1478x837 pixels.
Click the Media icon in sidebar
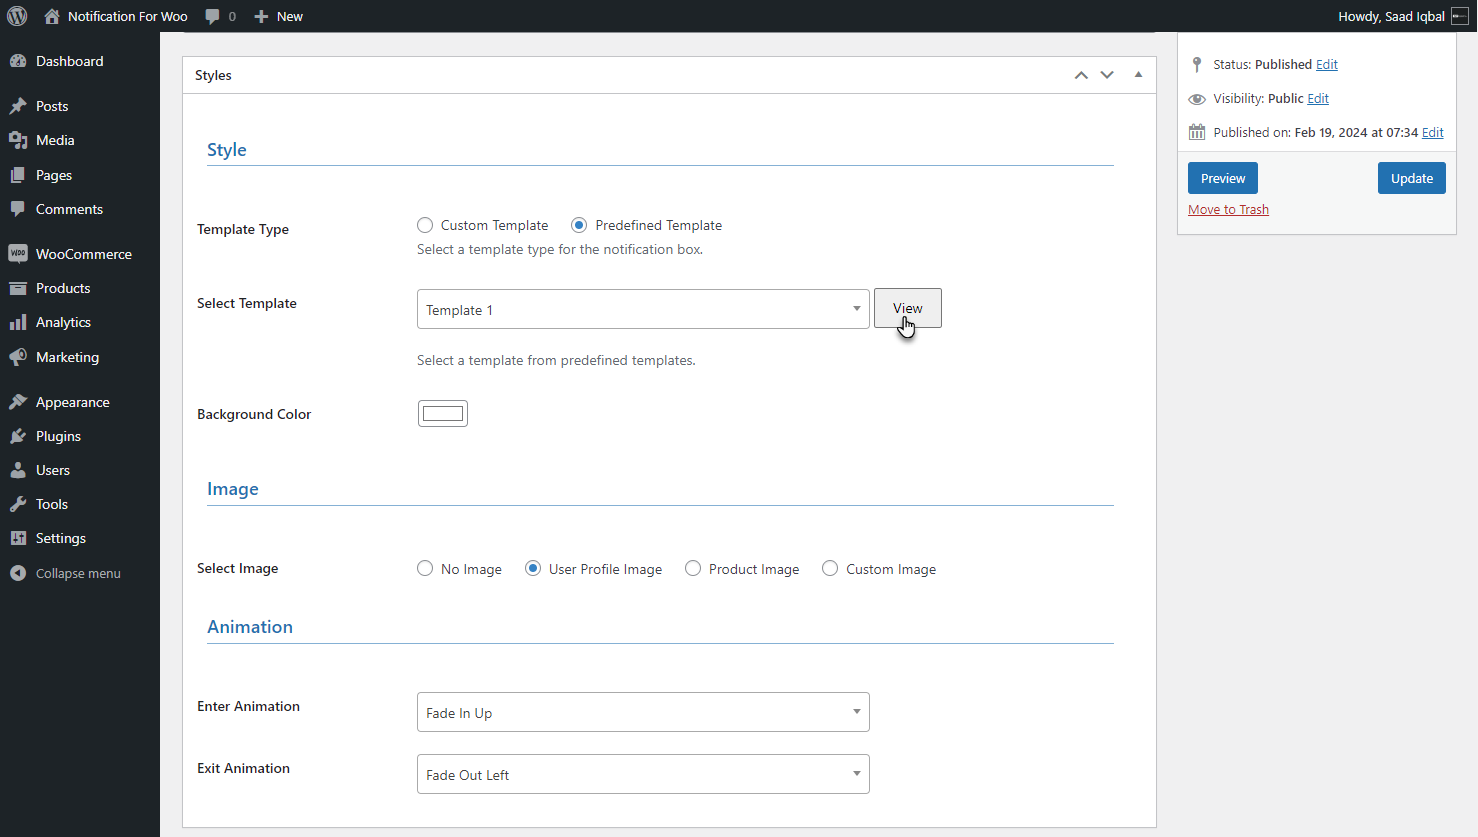point(18,140)
